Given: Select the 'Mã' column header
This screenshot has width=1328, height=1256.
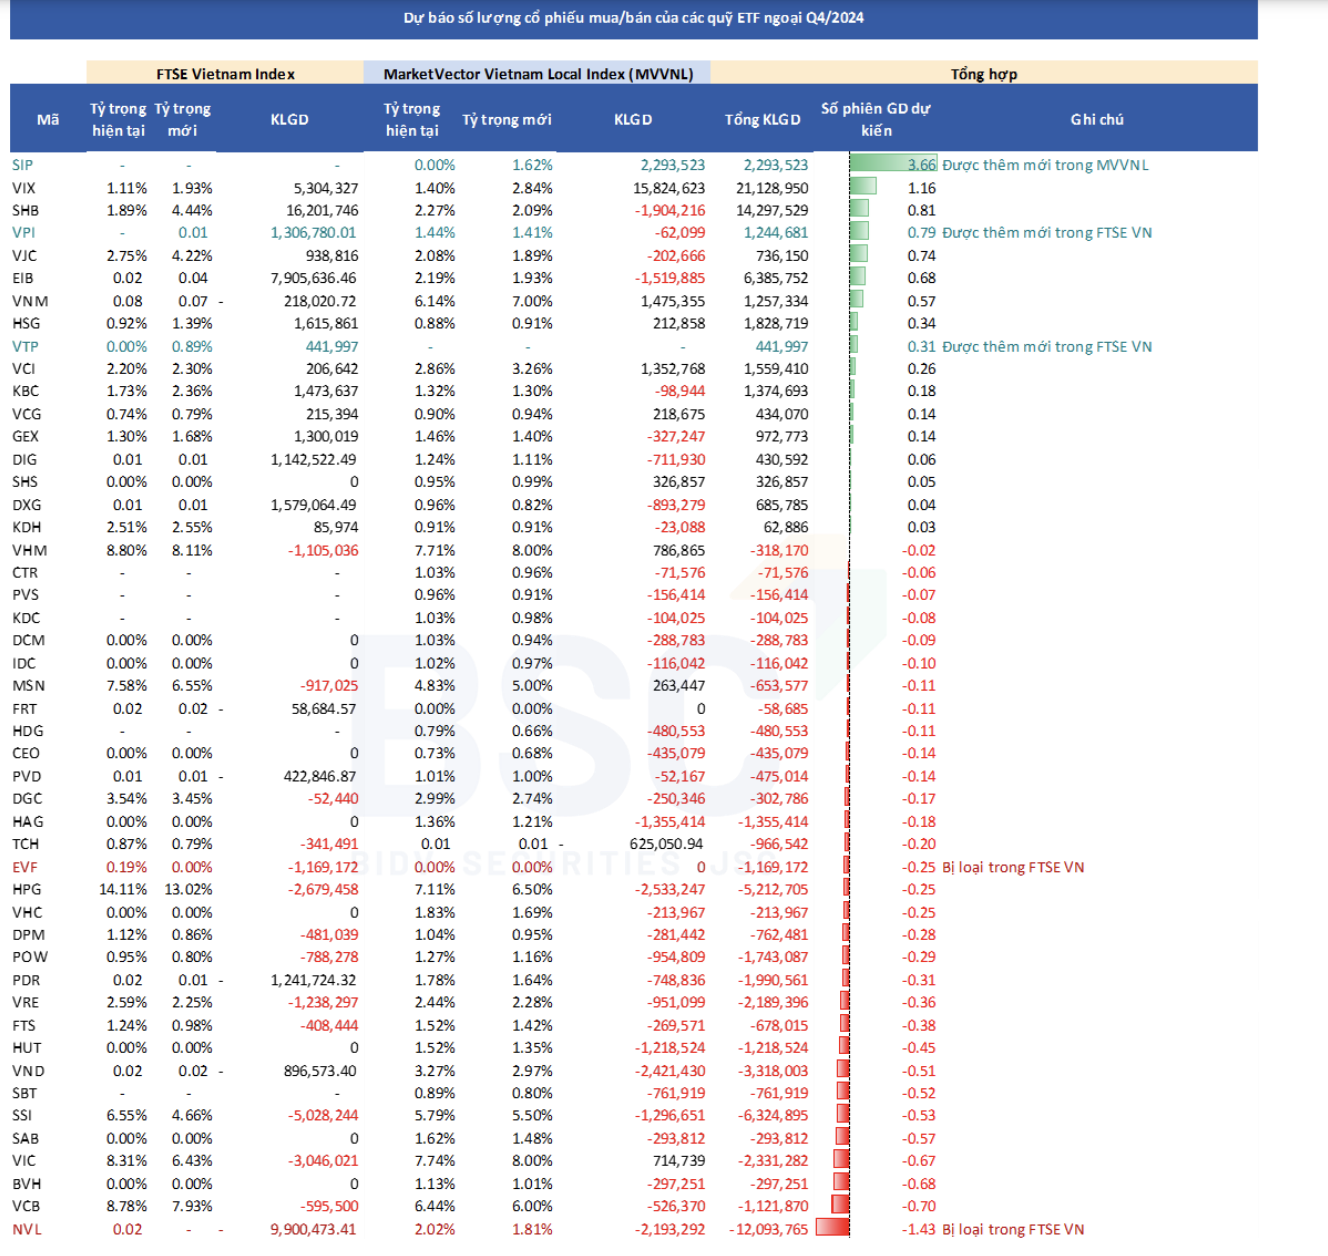Looking at the screenshot, I should coord(47,119).
